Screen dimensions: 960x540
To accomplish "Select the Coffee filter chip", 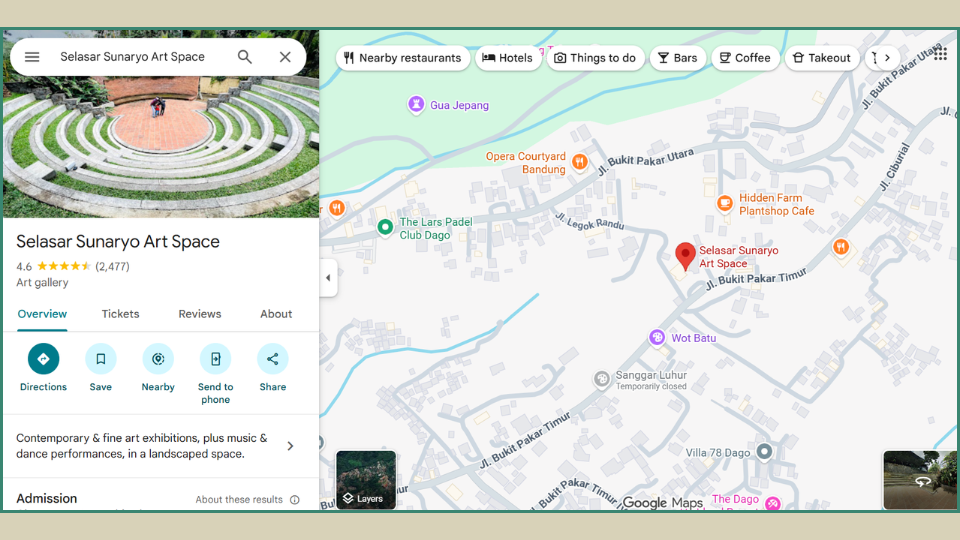I will tap(745, 58).
